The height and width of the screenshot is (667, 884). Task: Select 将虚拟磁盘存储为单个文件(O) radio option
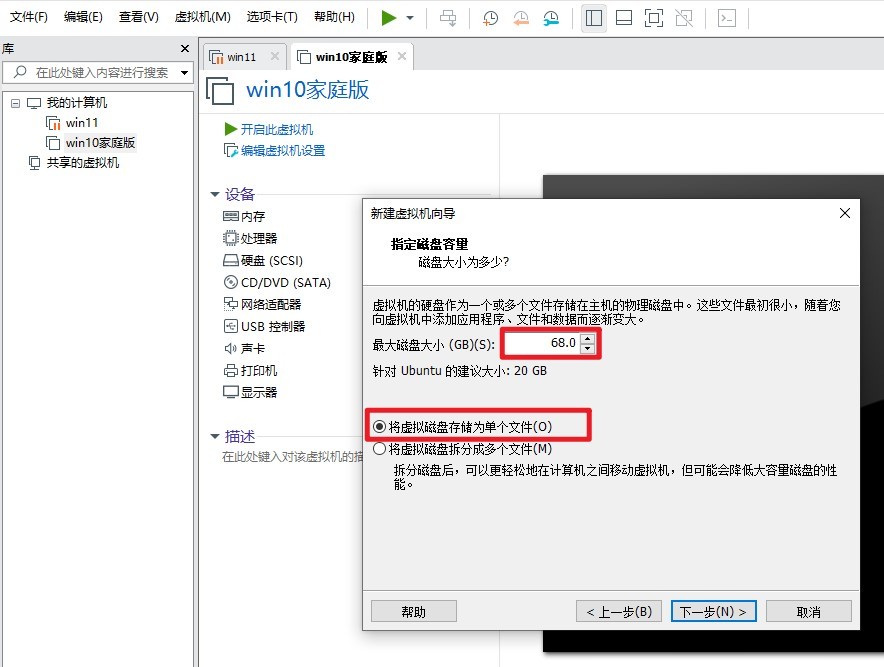click(462, 427)
